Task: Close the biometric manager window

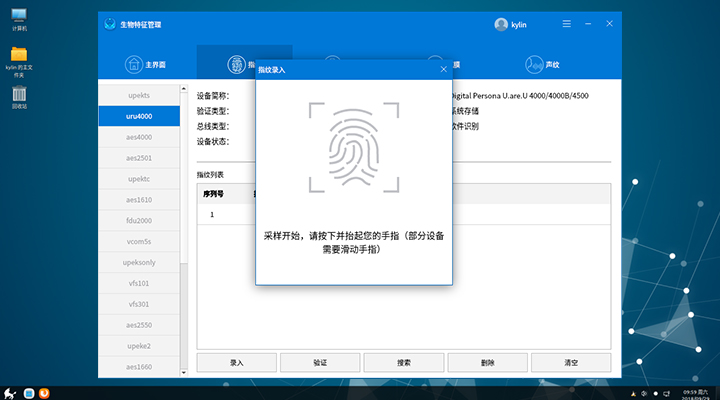Action: click(x=609, y=23)
